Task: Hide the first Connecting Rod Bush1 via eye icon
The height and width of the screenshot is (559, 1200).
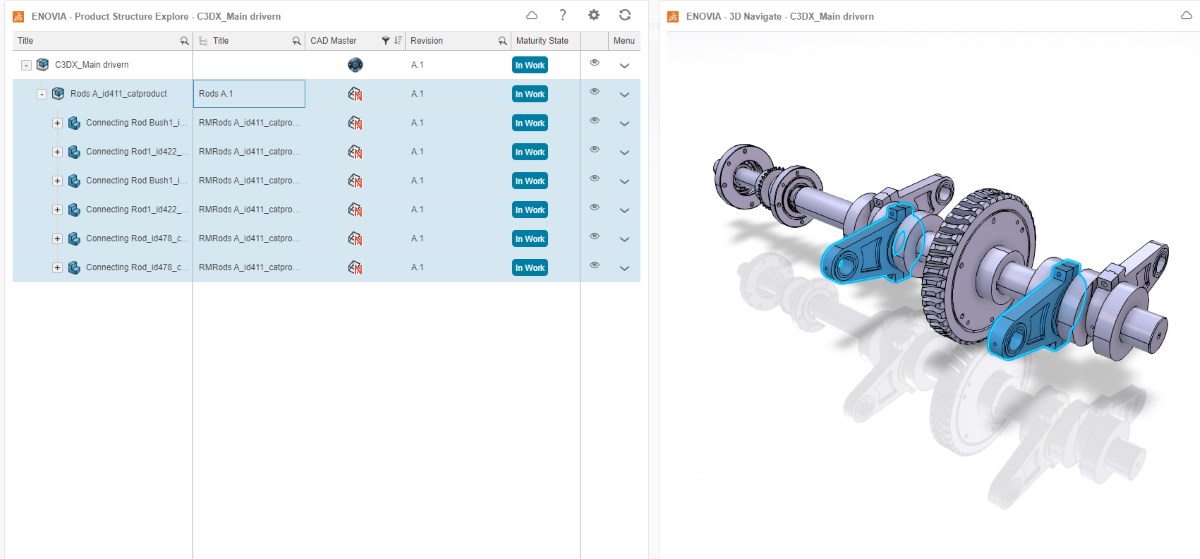Action: click(594, 120)
